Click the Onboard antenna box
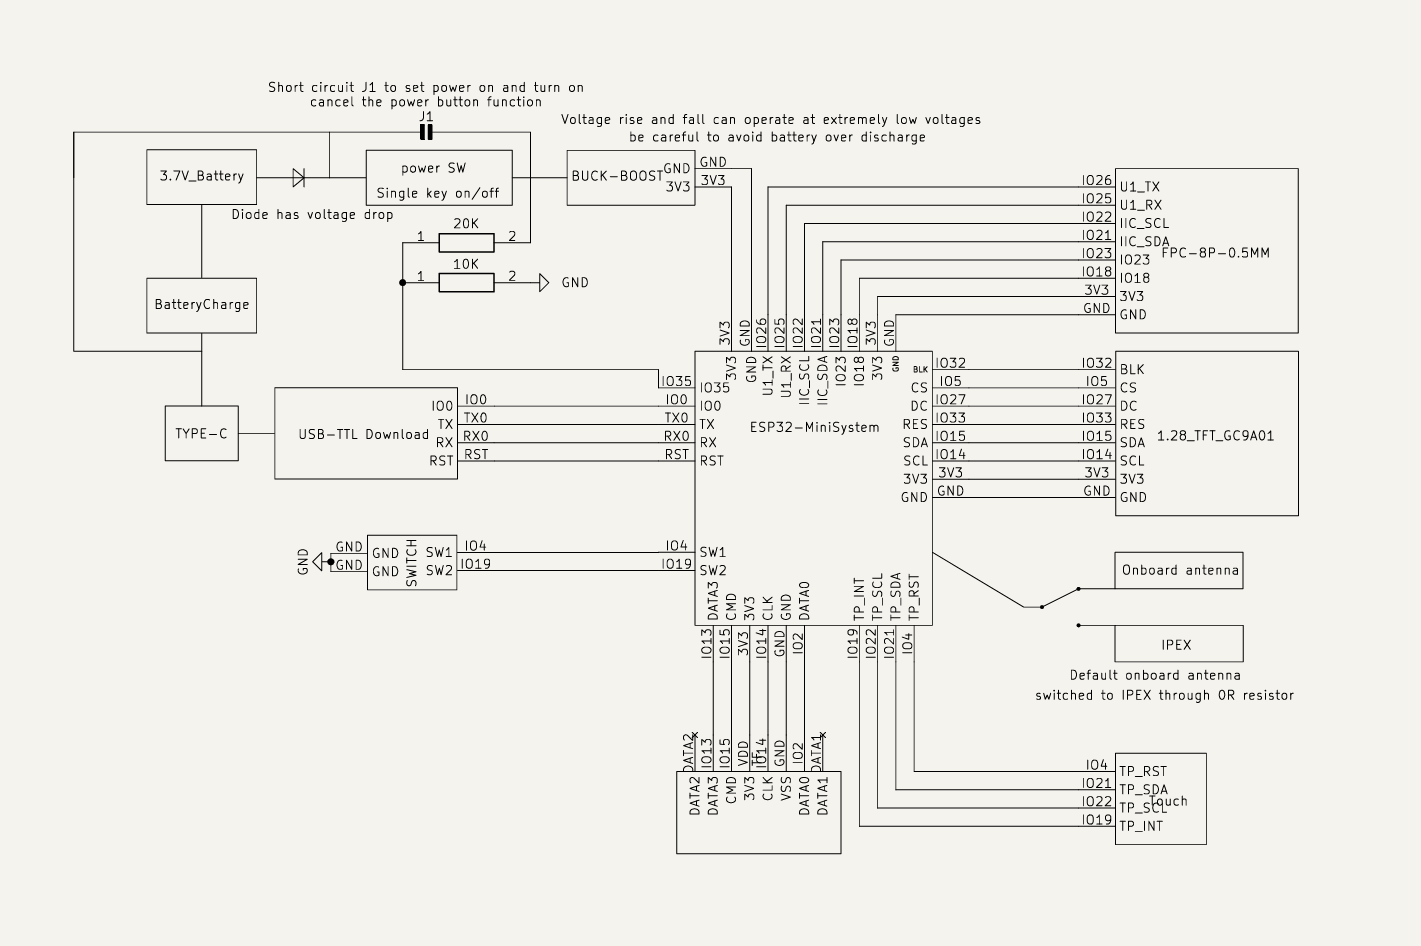This screenshot has width=1421, height=946. pos(1179,570)
